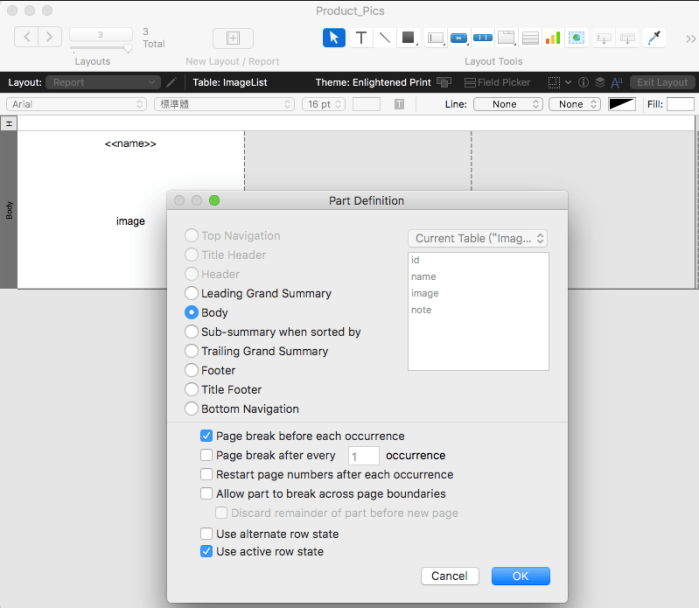
Task: Expand the 16 pt font size dropdown
Action: pyautogui.click(x=323, y=104)
